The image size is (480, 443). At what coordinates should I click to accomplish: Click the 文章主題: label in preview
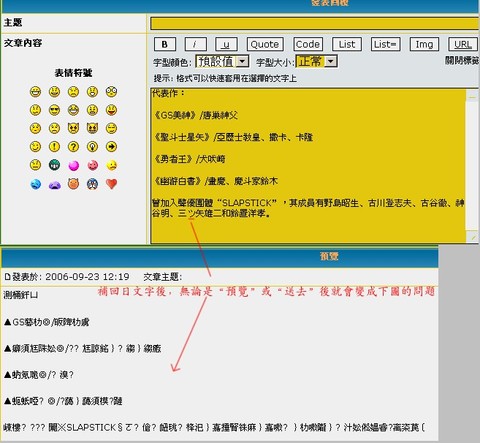coord(163,277)
